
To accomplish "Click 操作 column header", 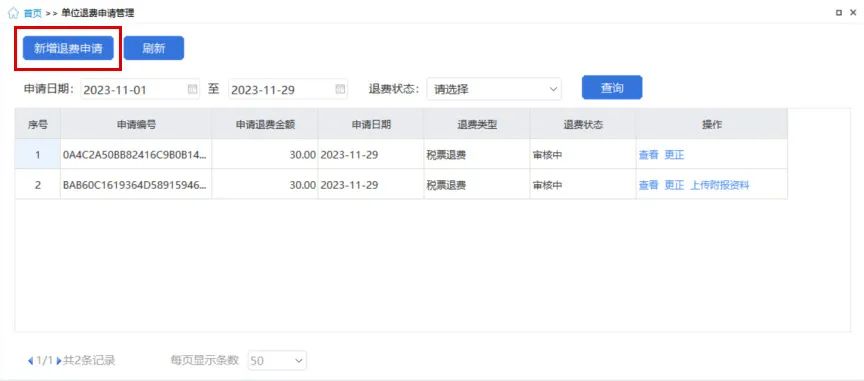I will (712, 125).
